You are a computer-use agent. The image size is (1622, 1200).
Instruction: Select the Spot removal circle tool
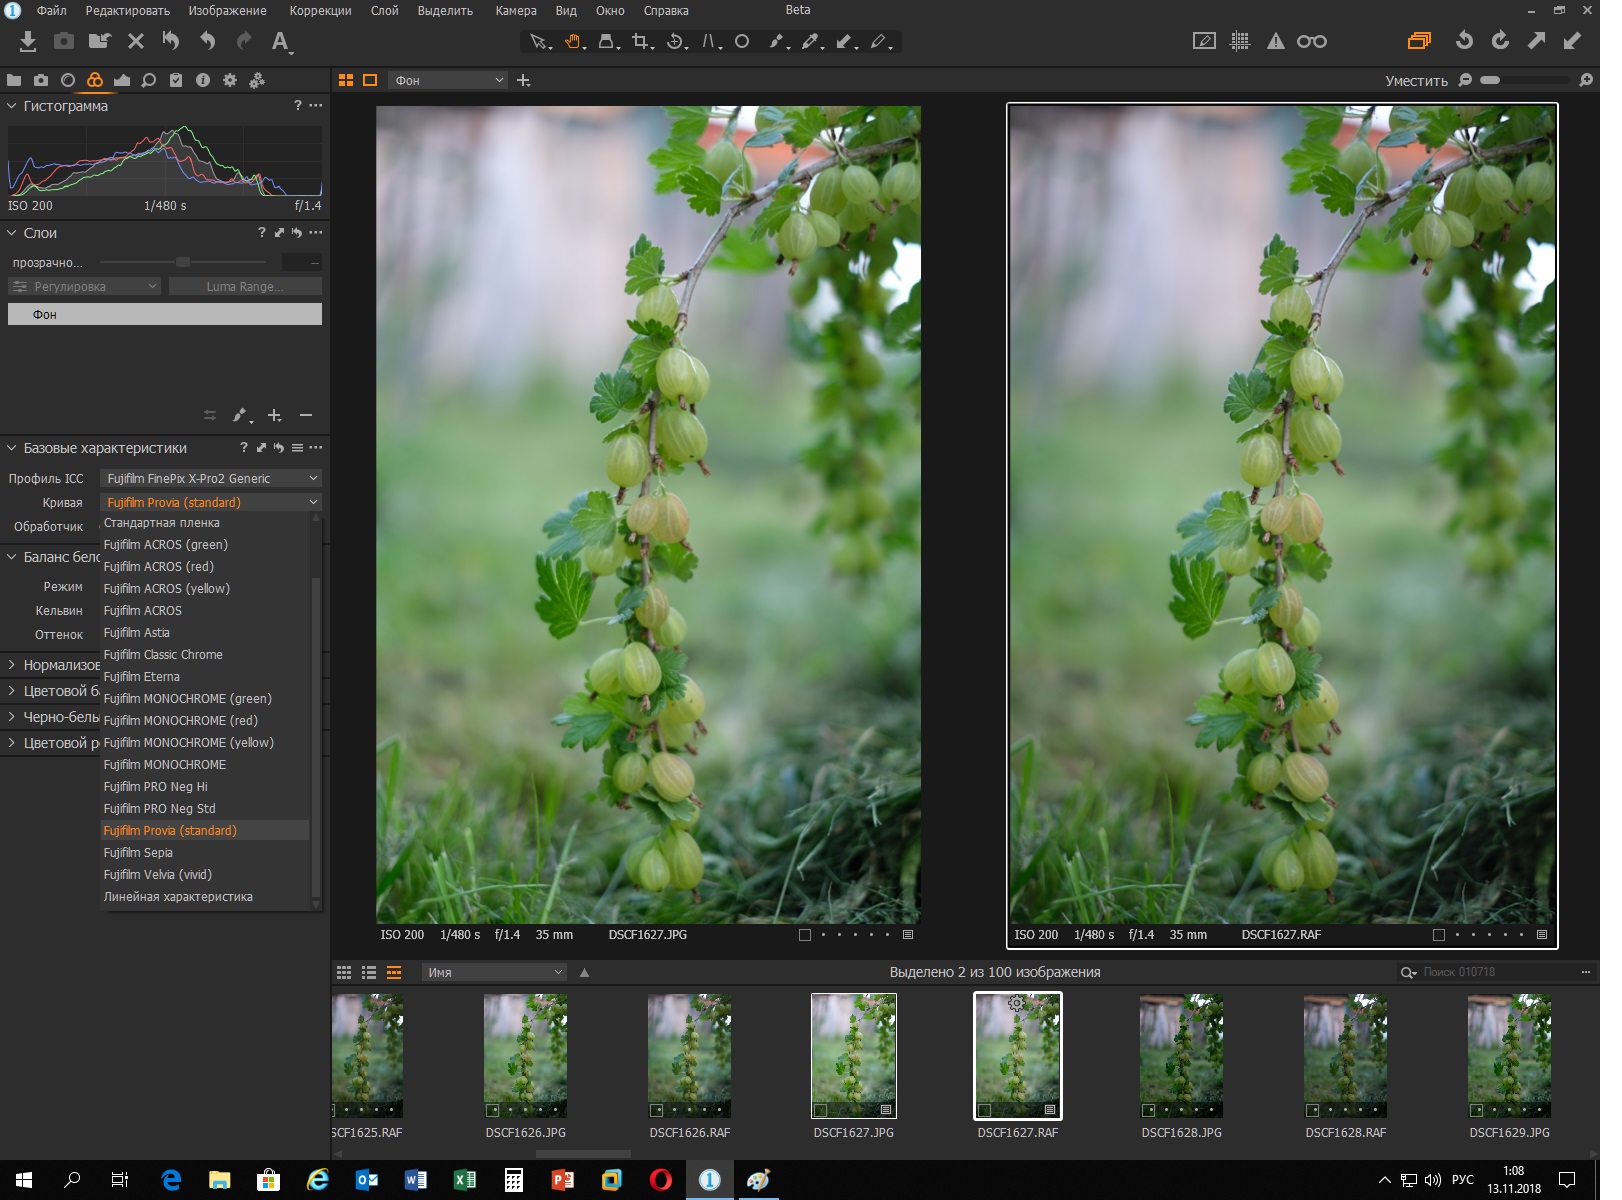[x=742, y=41]
